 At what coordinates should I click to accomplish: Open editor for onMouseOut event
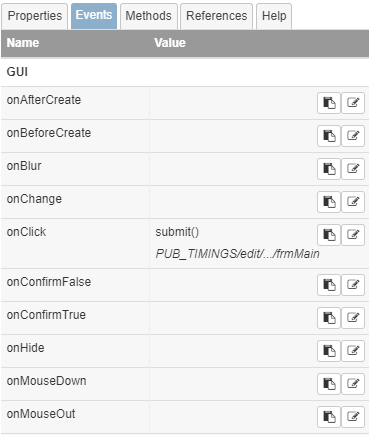coord(353,417)
